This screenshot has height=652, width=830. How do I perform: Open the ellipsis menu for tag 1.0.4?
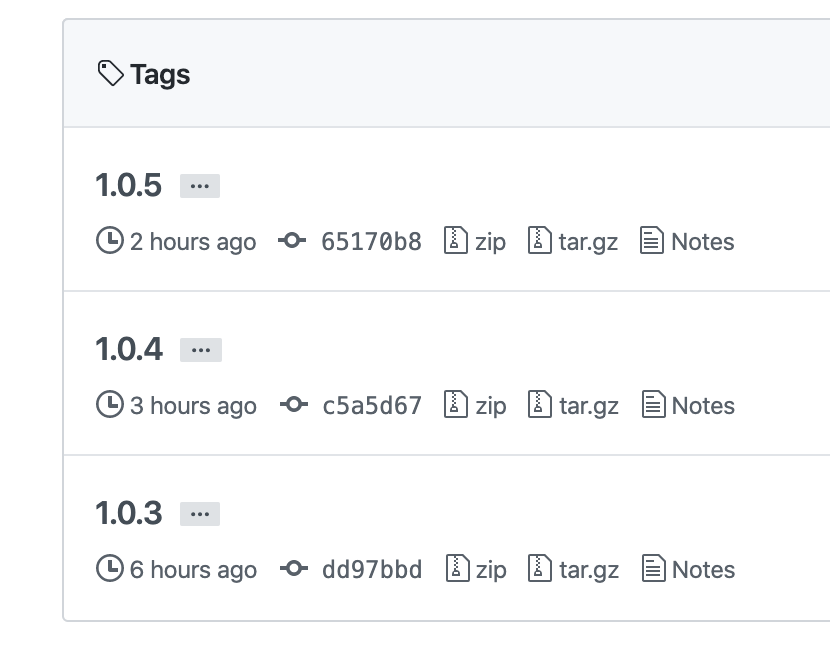click(200, 349)
